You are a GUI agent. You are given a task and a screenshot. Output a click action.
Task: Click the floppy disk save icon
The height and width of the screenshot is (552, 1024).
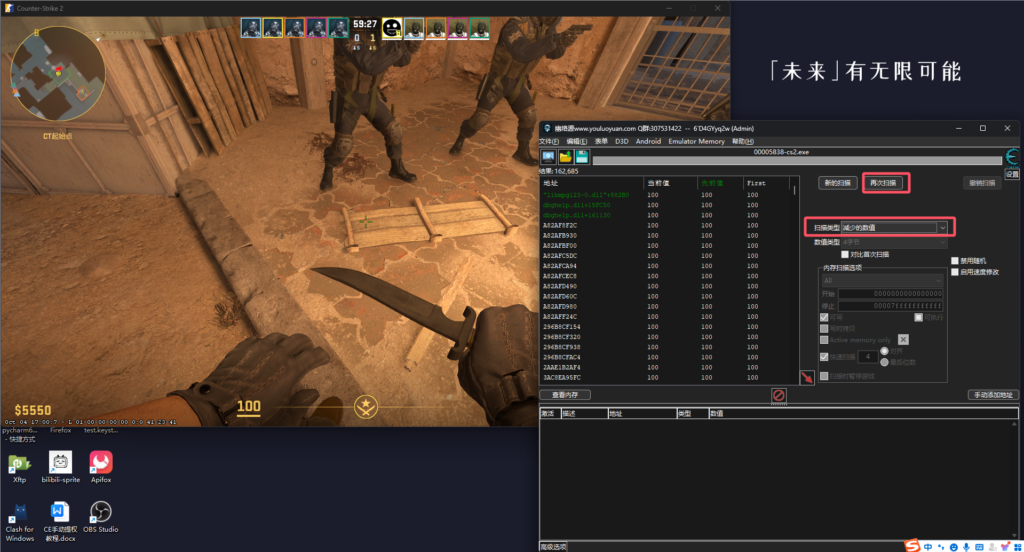582,157
